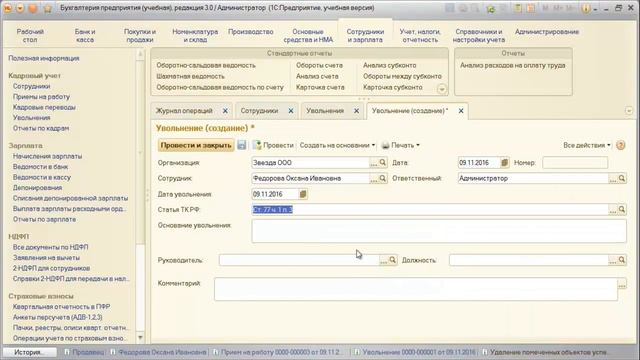
Task: Click the Провести post document button
Action: [x=273, y=145]
